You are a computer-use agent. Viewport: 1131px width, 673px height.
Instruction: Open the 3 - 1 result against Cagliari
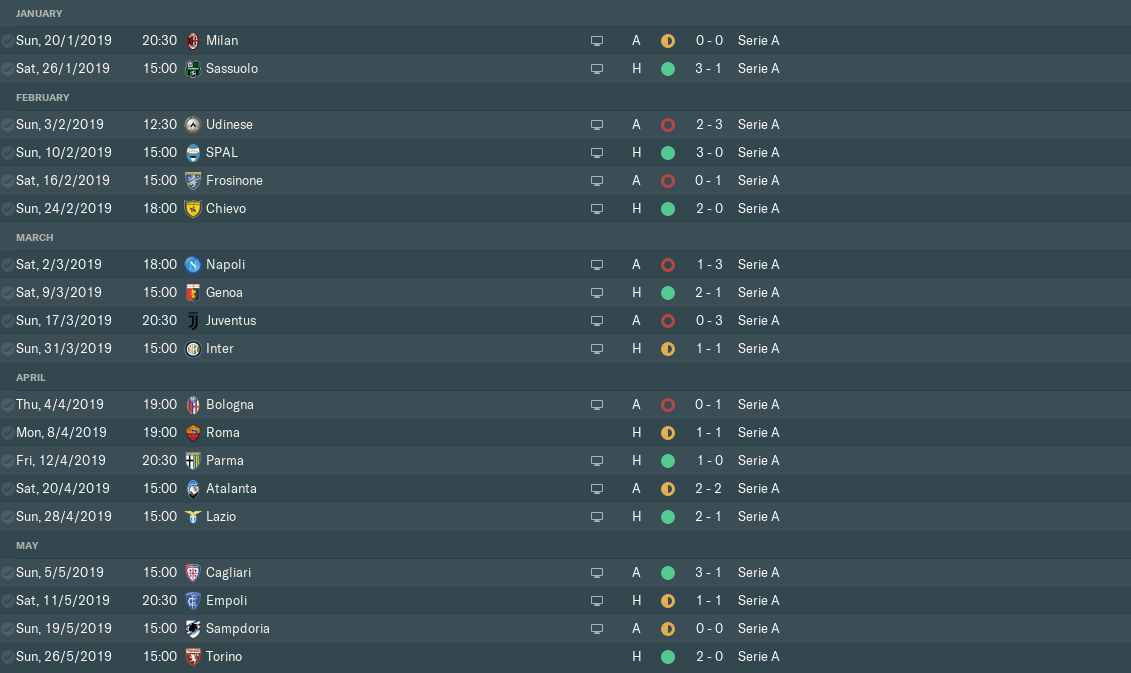tap(709, 573)
